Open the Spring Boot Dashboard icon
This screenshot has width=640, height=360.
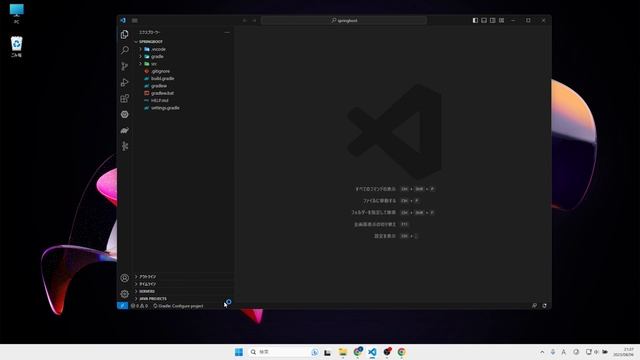[124, 114]
